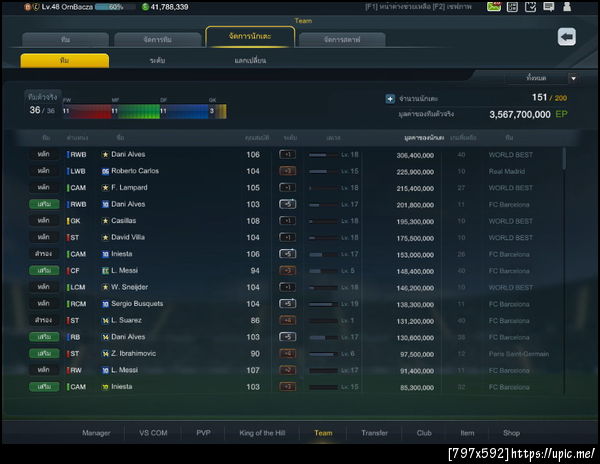This screenshot has width=600, height=464.
Task: Toggle the green status badge of RB Dani Alves row
Action: (x=44, y=337)
